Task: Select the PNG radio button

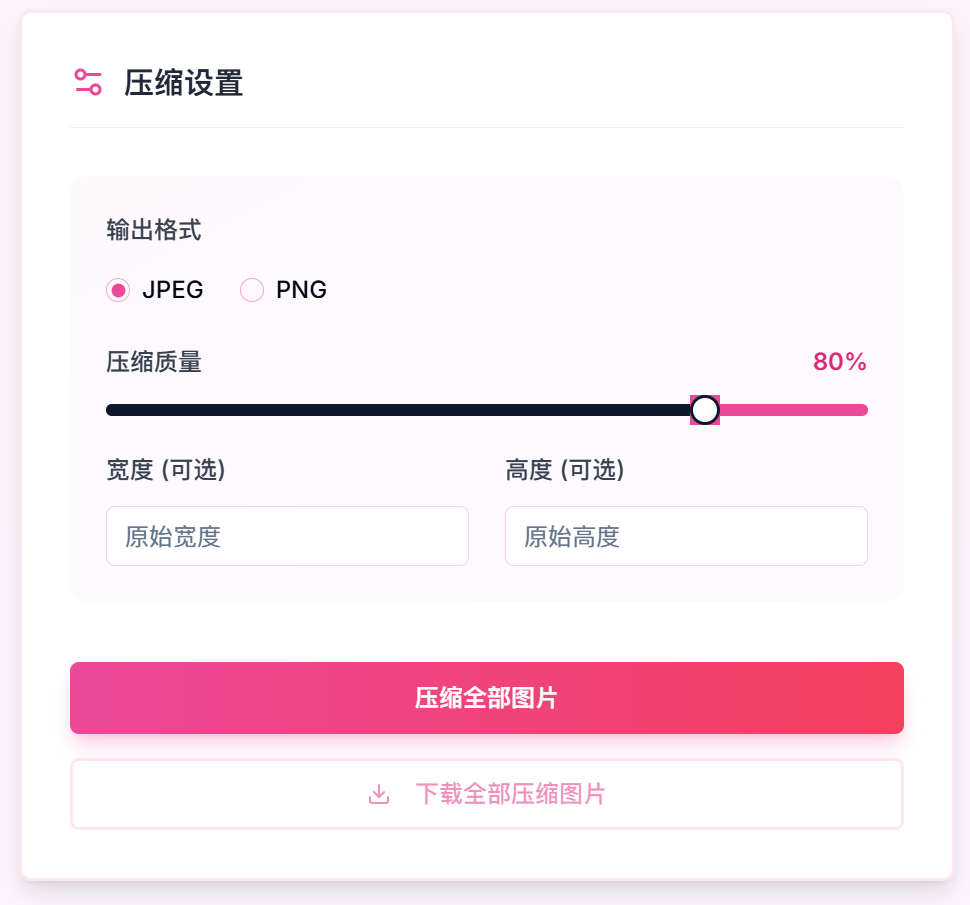Action: tap(252, 290)
